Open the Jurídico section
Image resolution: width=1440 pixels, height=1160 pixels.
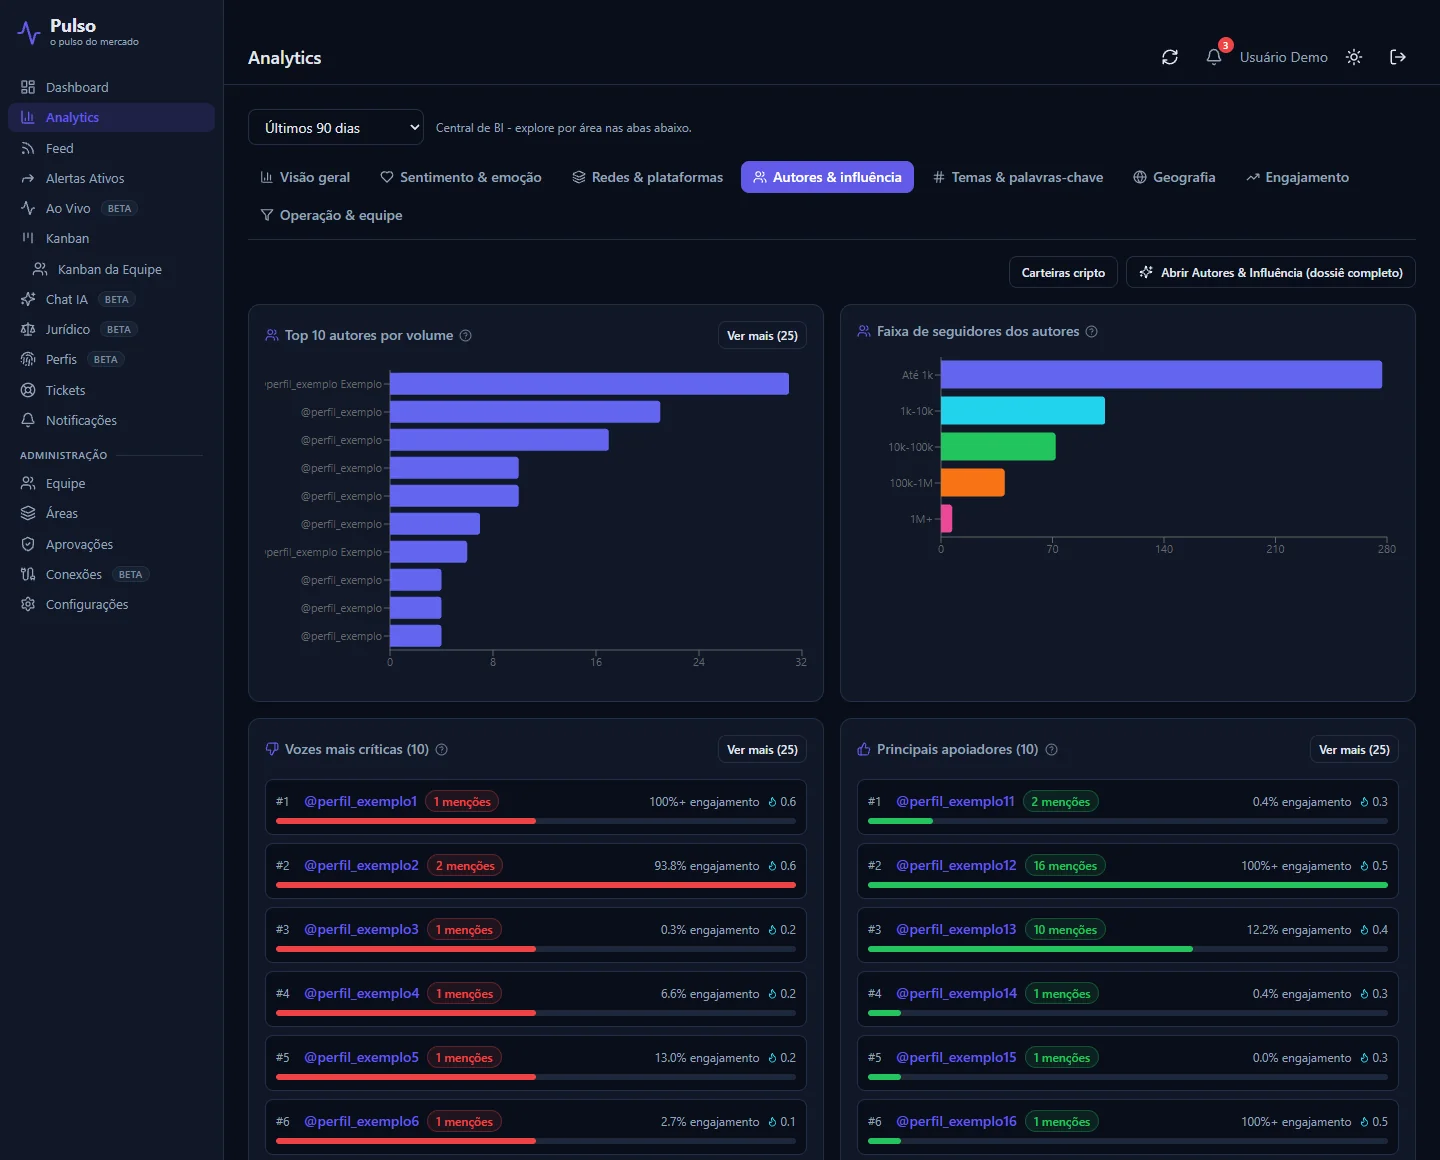click(111, 329)
